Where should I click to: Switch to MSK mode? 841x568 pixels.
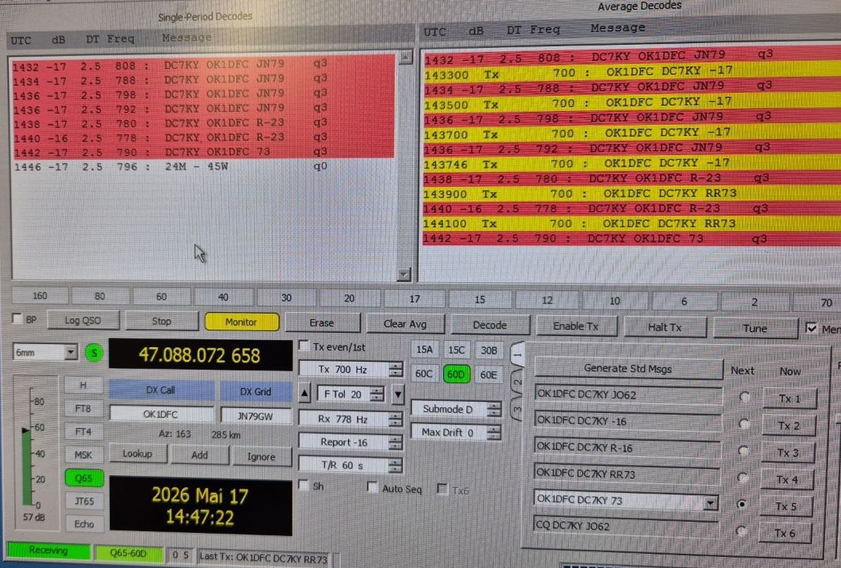(x=84, y=455)
